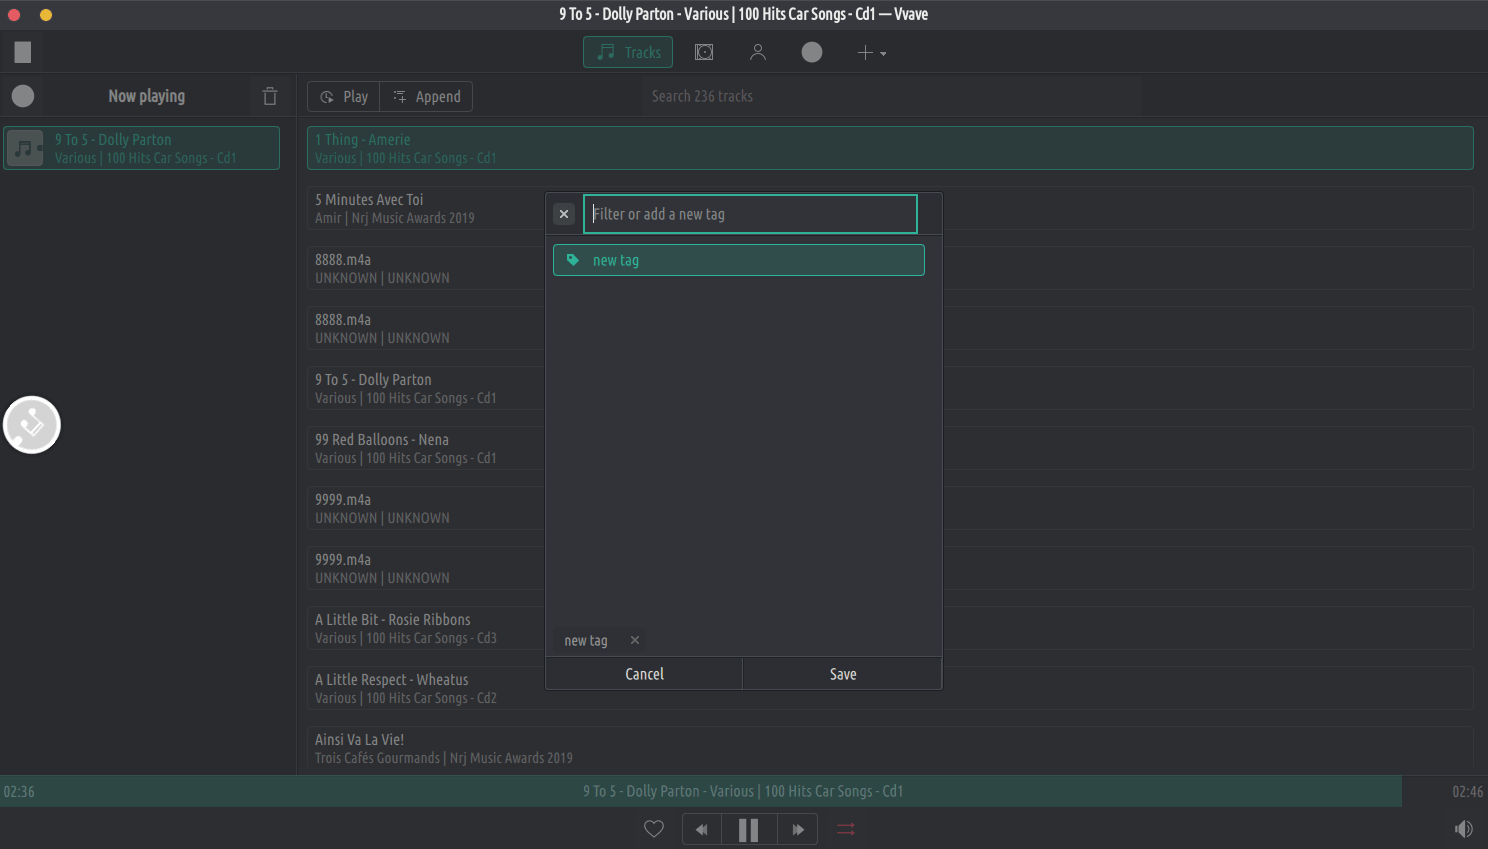This screenshot has height=849, width=1488.
Task: Select the new tag list entry
Action: click(x=738, y=260)
